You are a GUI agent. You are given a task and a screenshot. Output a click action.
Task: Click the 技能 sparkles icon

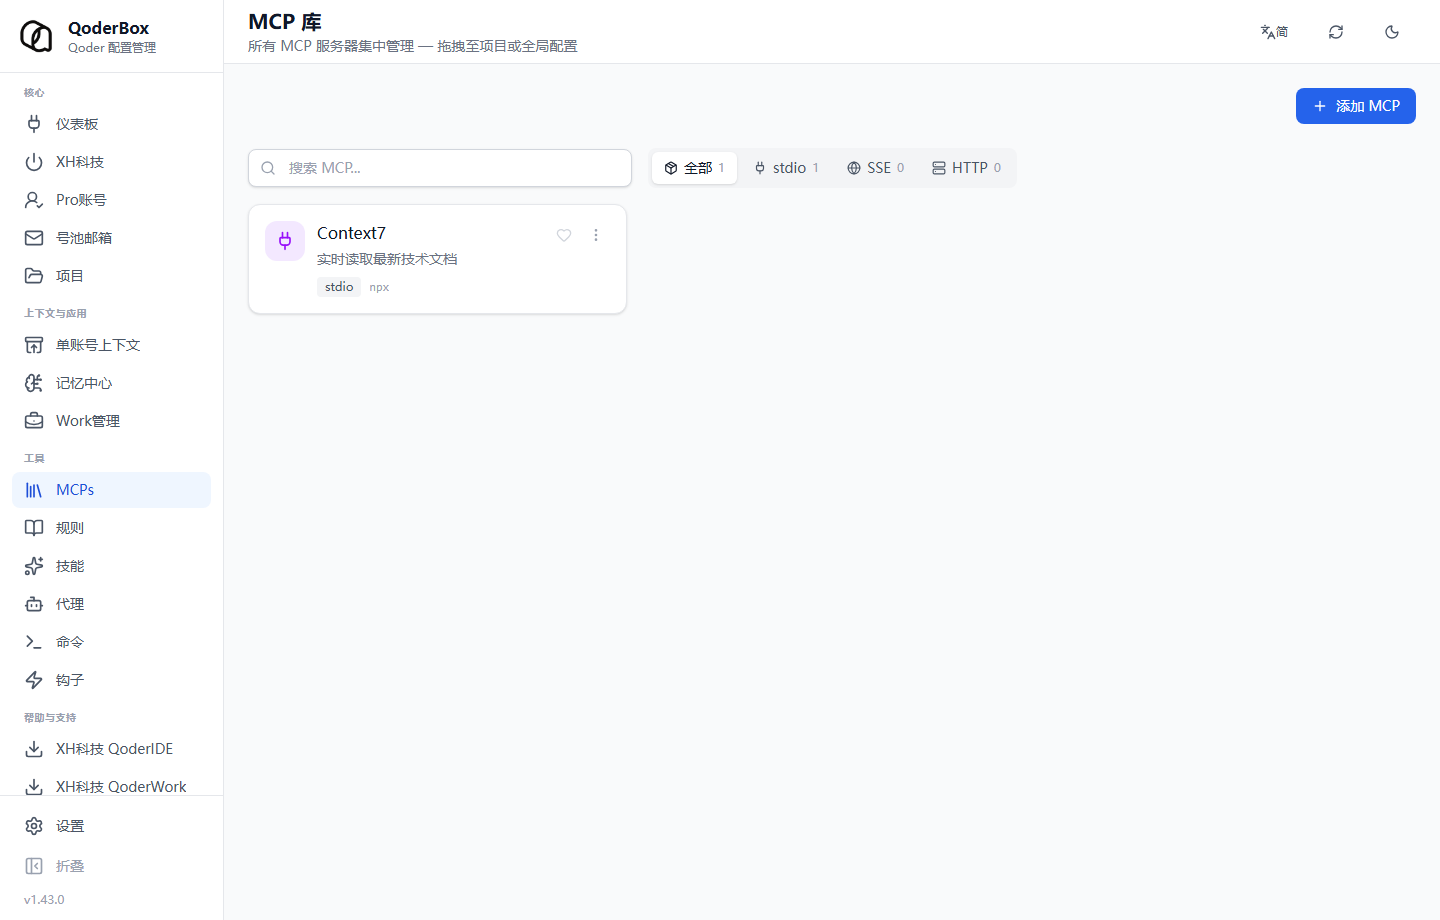click(34, 566)
